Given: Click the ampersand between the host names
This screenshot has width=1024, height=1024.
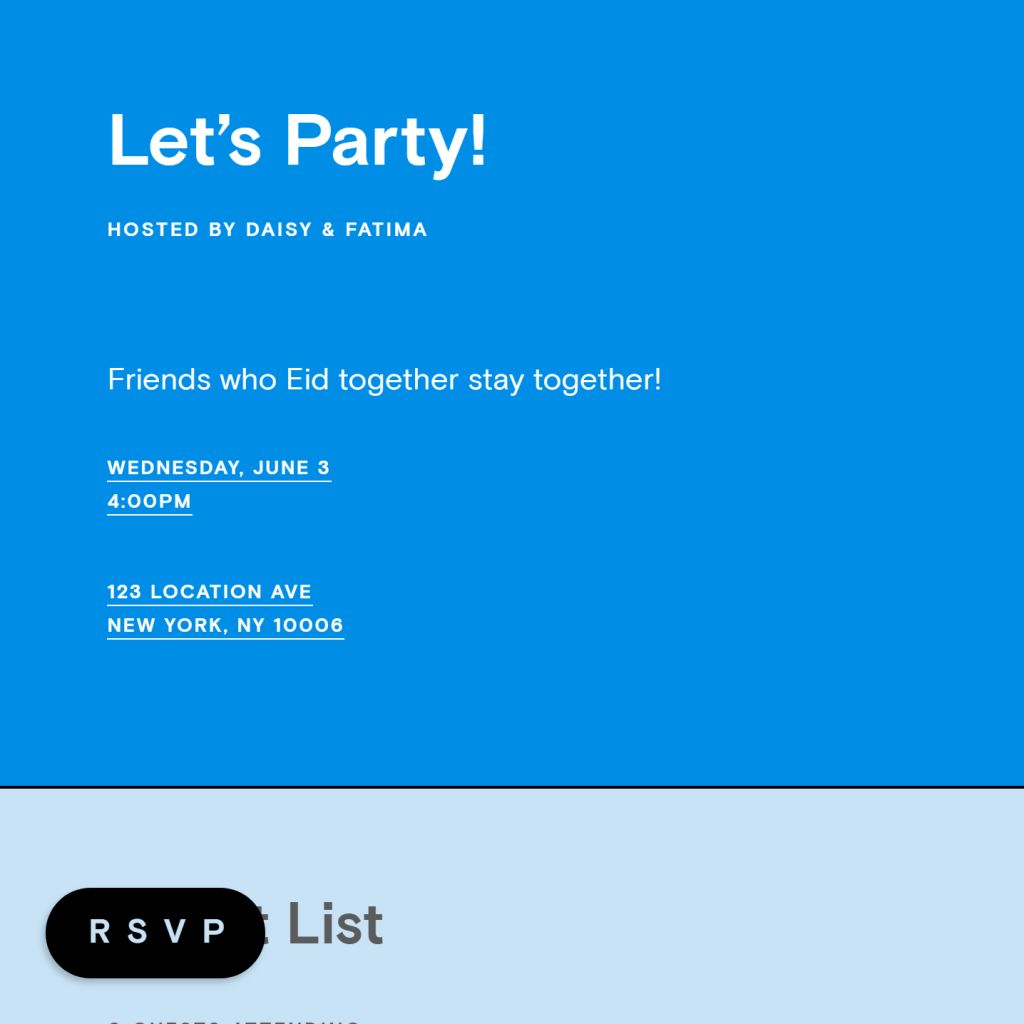Looking at the screenshot, I should click(328, 229).
